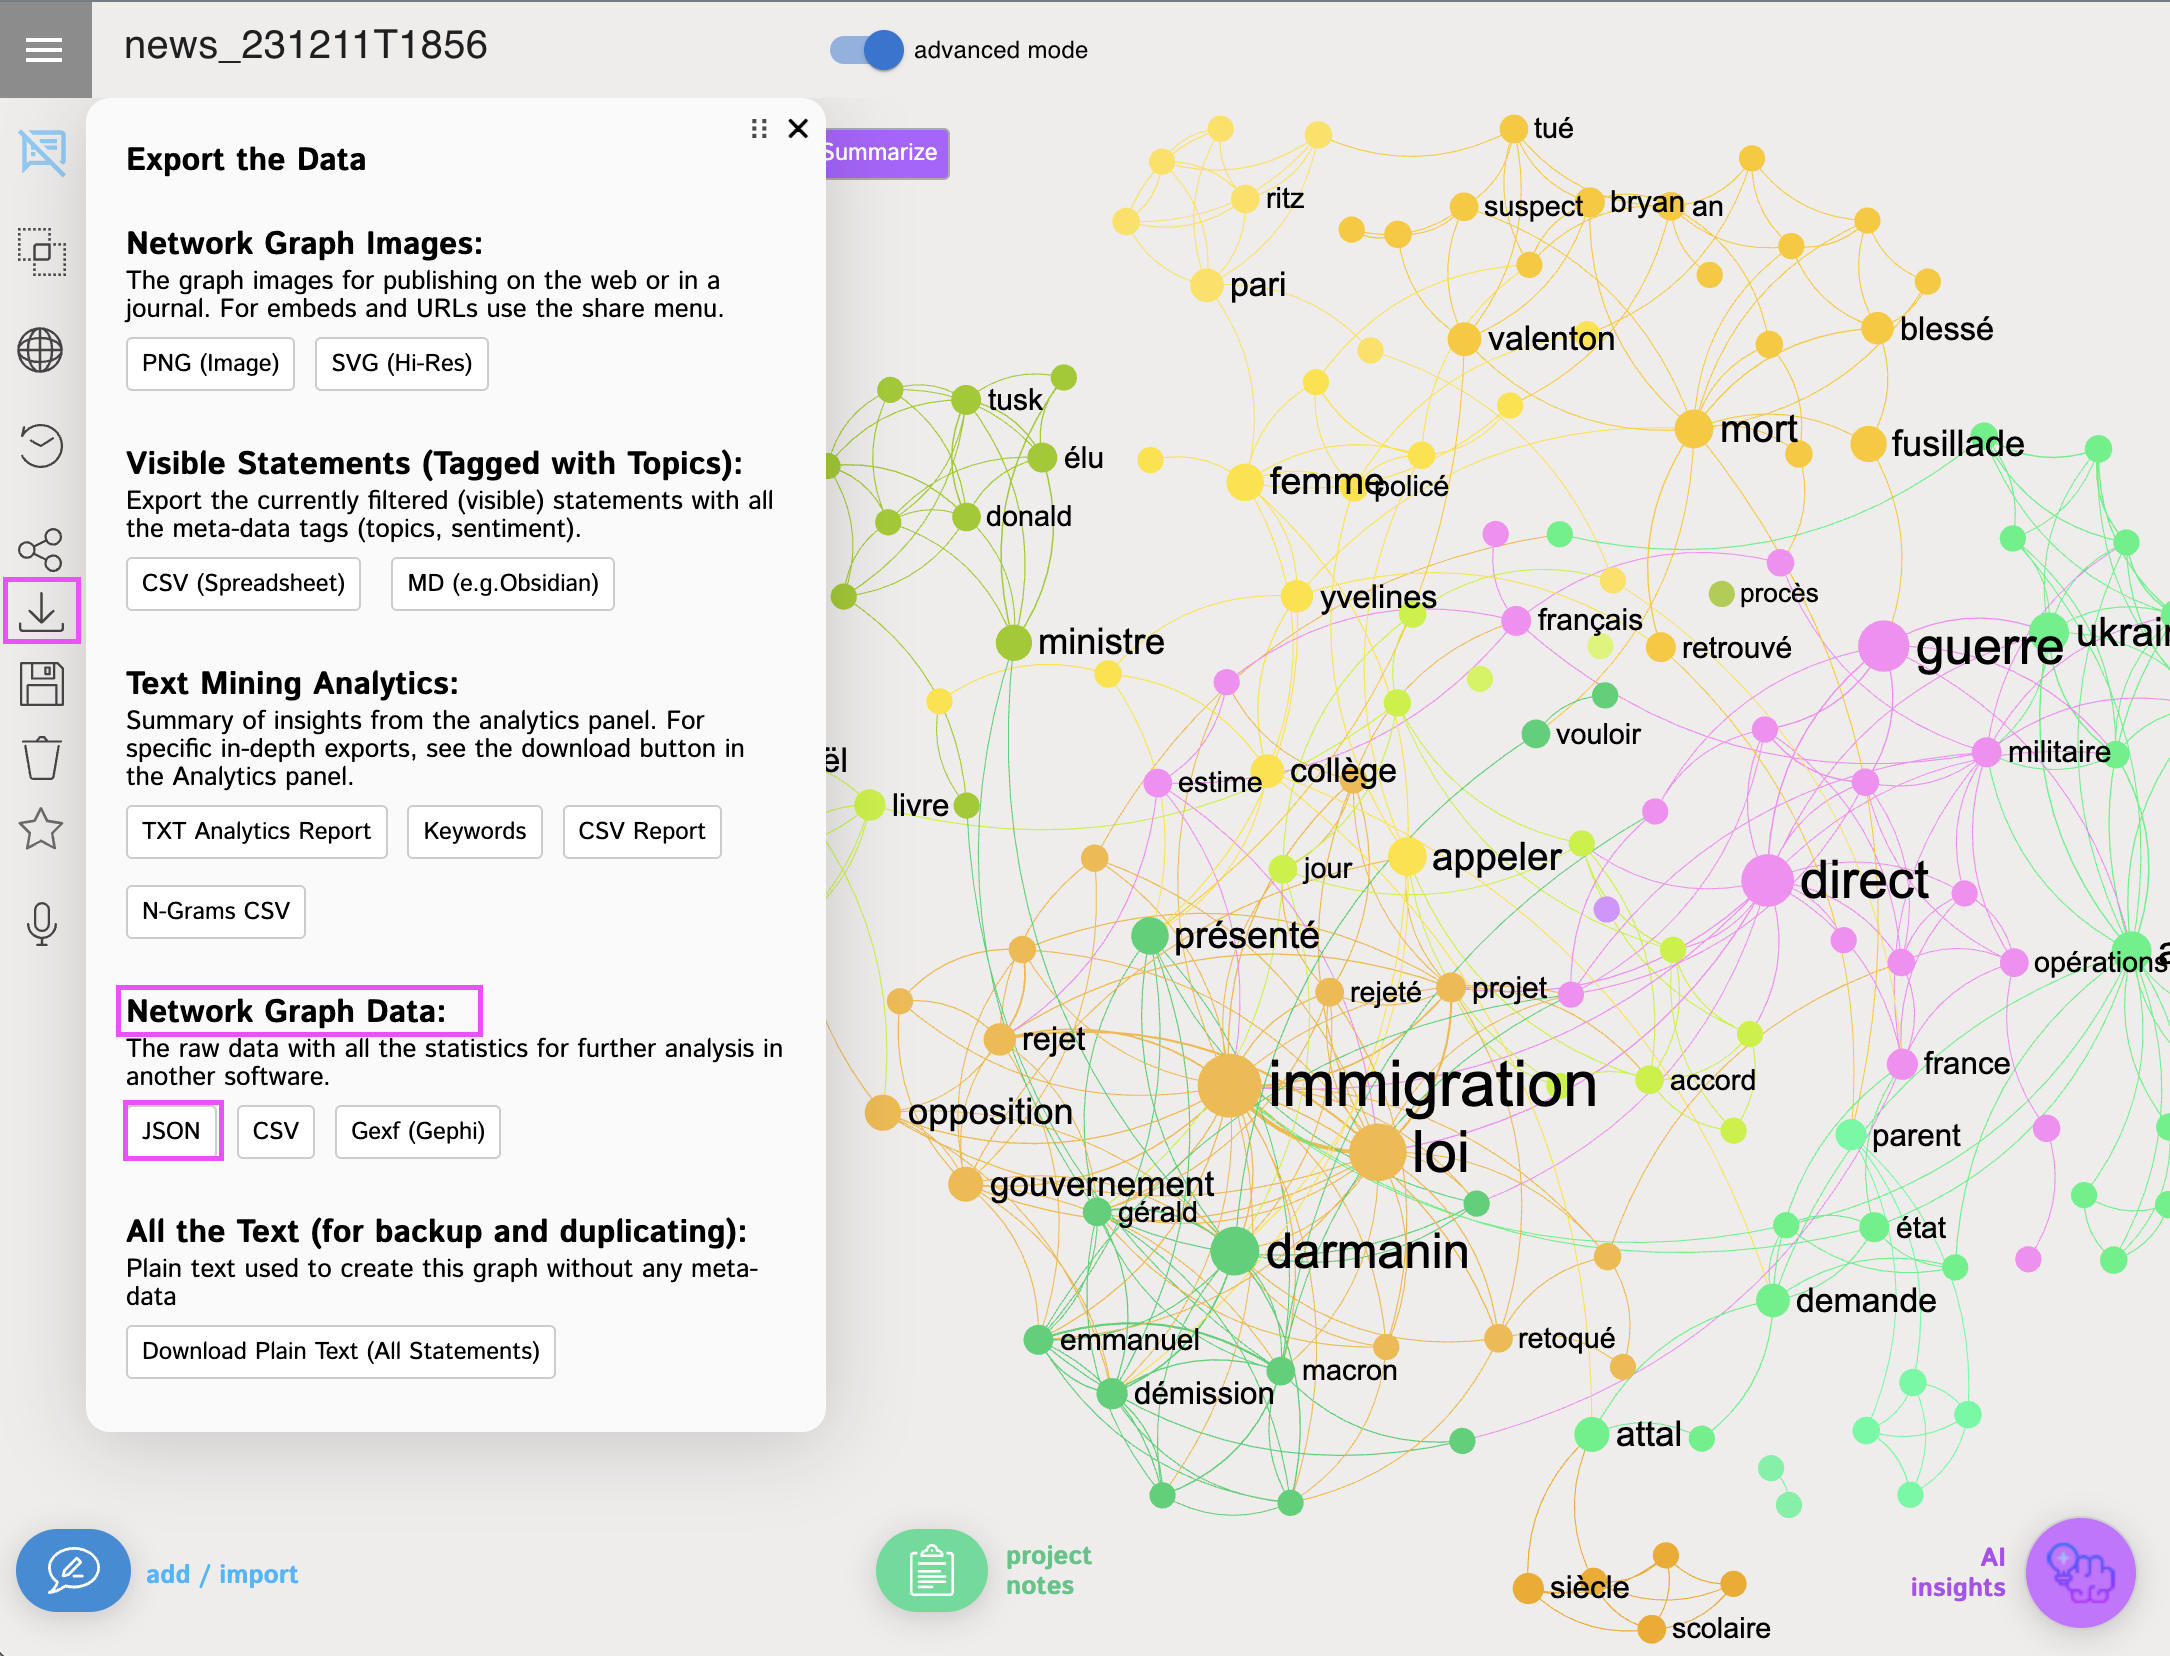Click the trash bin delete icon
This screenshot has height=1656, width=2170.
pyautogui.click(x=41, y=757)
